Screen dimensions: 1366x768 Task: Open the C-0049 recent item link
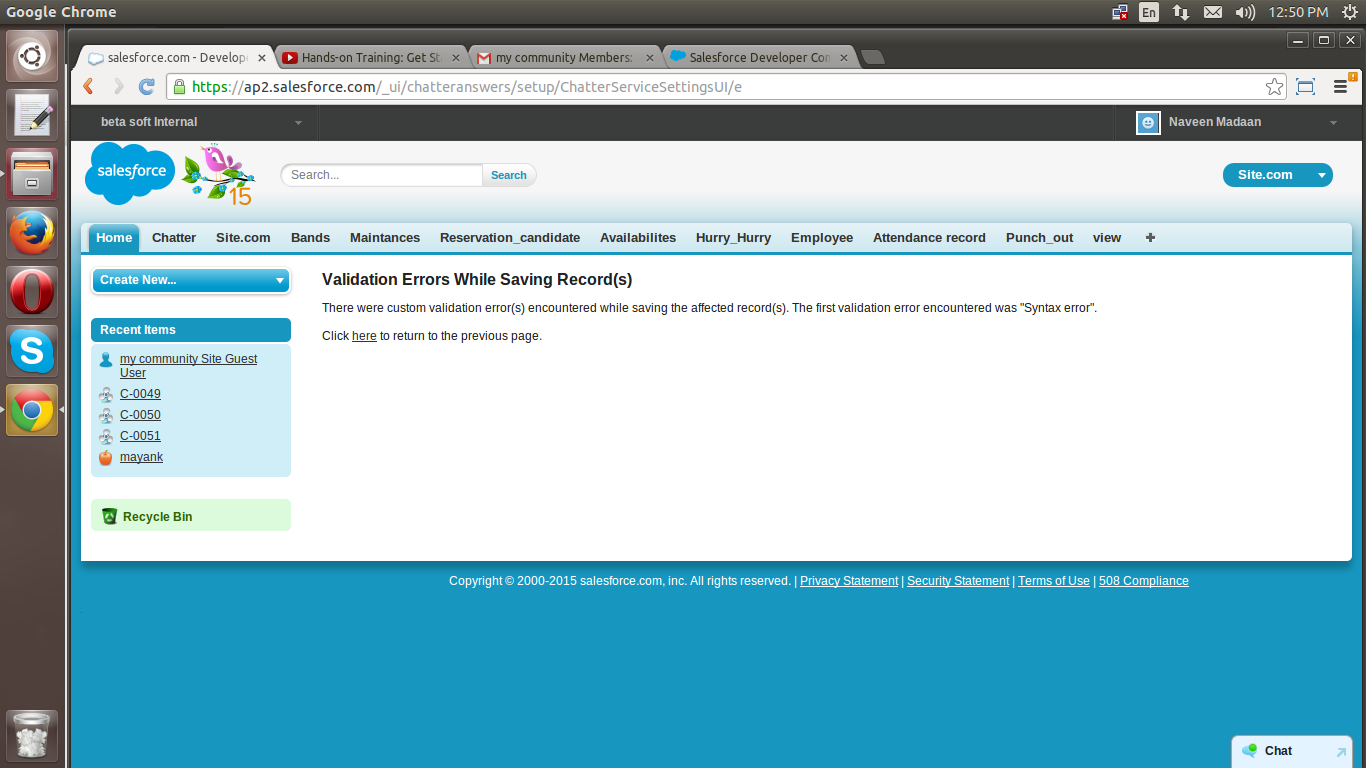click(x=140, y=394)
